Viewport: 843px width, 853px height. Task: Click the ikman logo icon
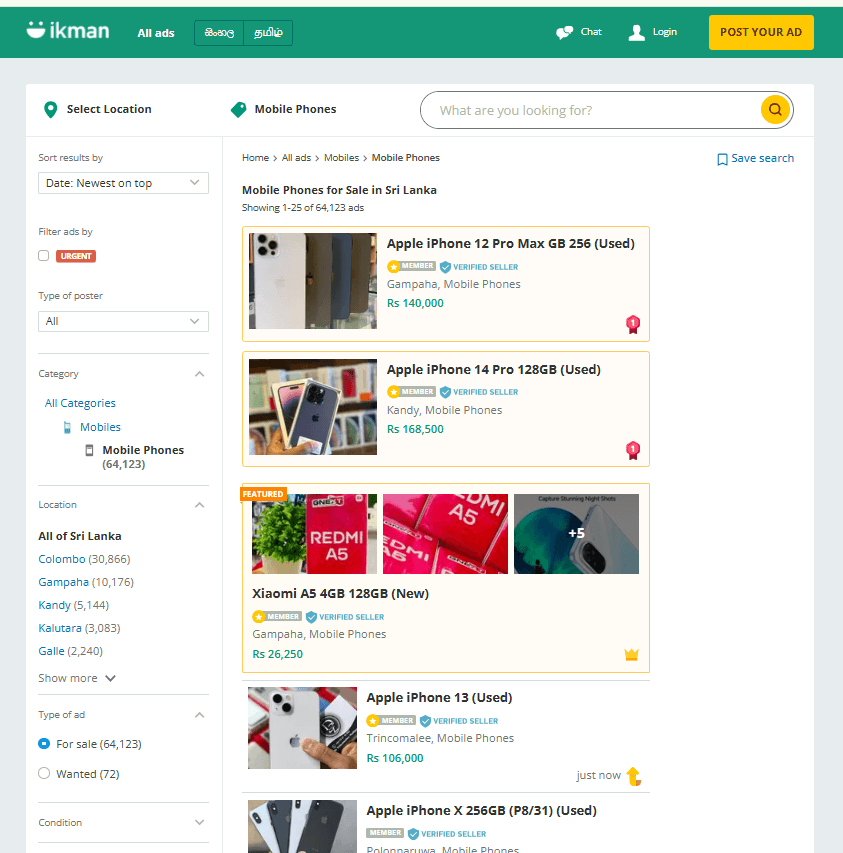pos(37,31)
